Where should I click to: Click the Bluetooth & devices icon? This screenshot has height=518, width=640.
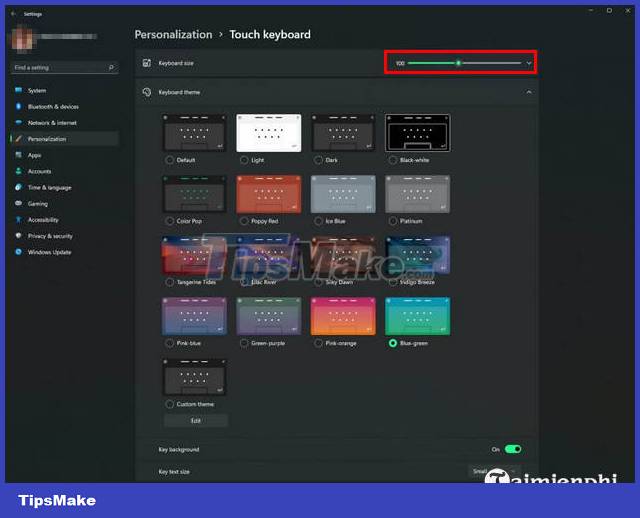(x=18, y=107)
